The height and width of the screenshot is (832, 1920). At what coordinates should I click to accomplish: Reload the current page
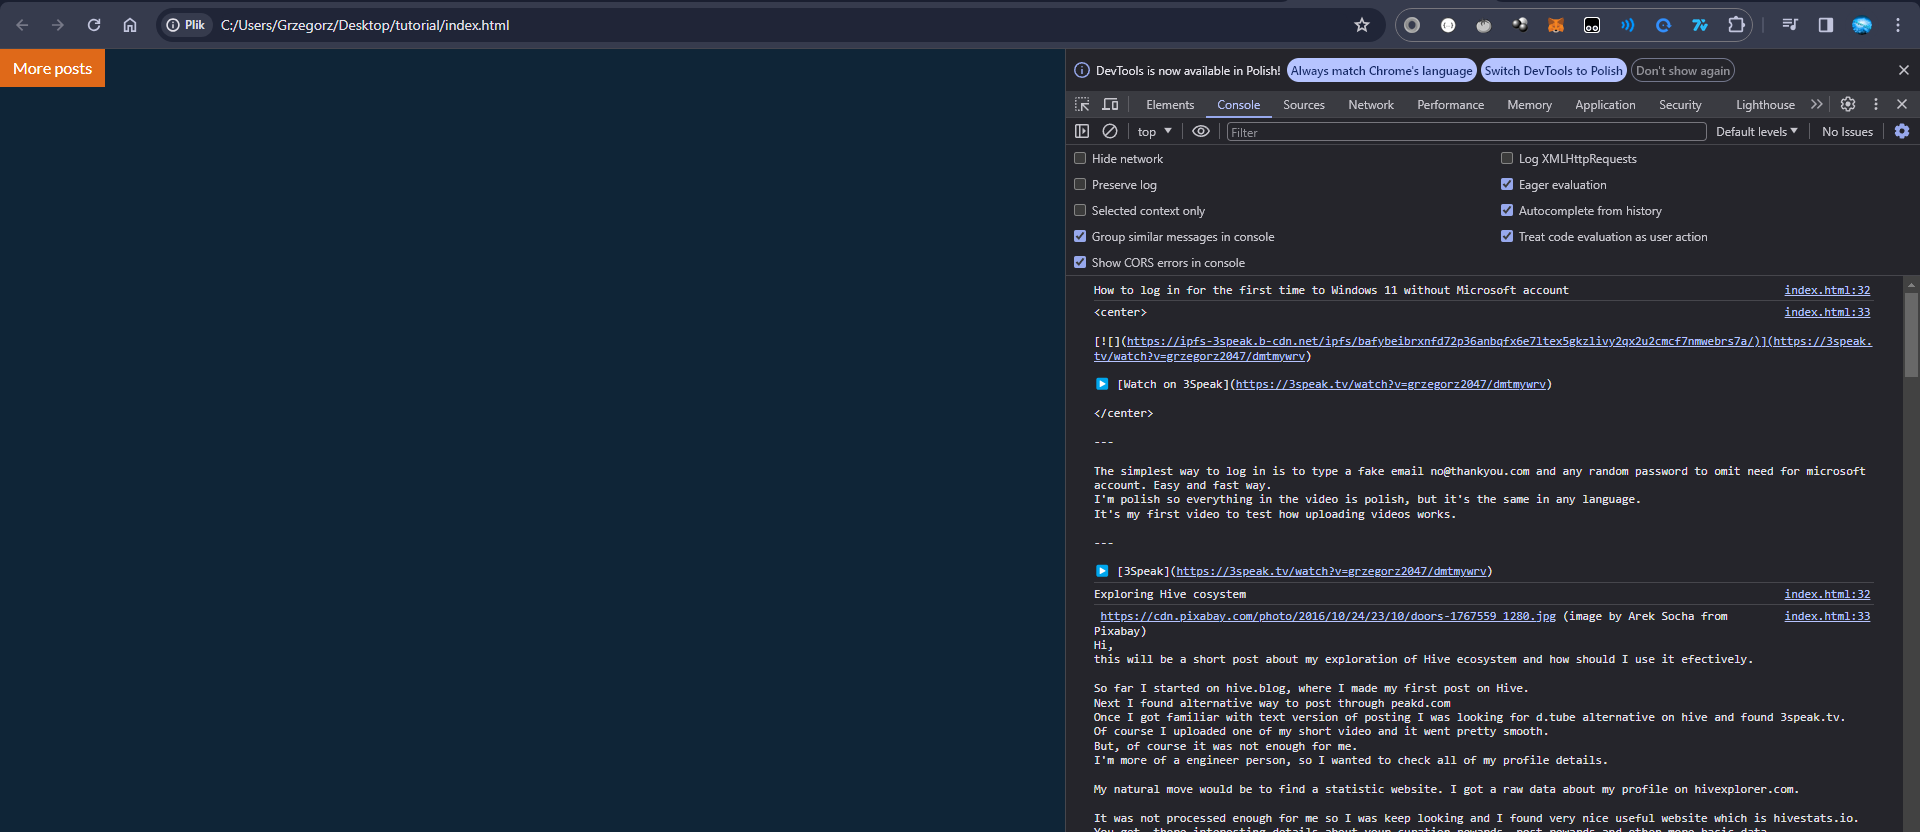tap(94, 25)
